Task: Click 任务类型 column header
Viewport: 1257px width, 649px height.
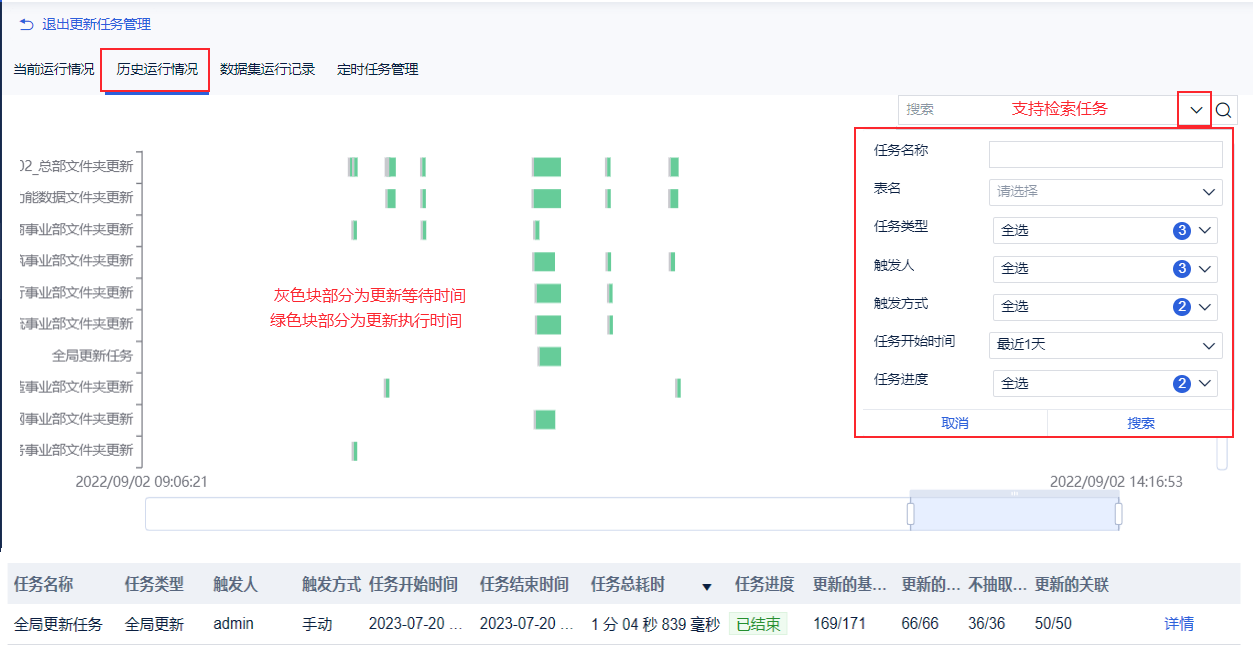Action: 154,585
